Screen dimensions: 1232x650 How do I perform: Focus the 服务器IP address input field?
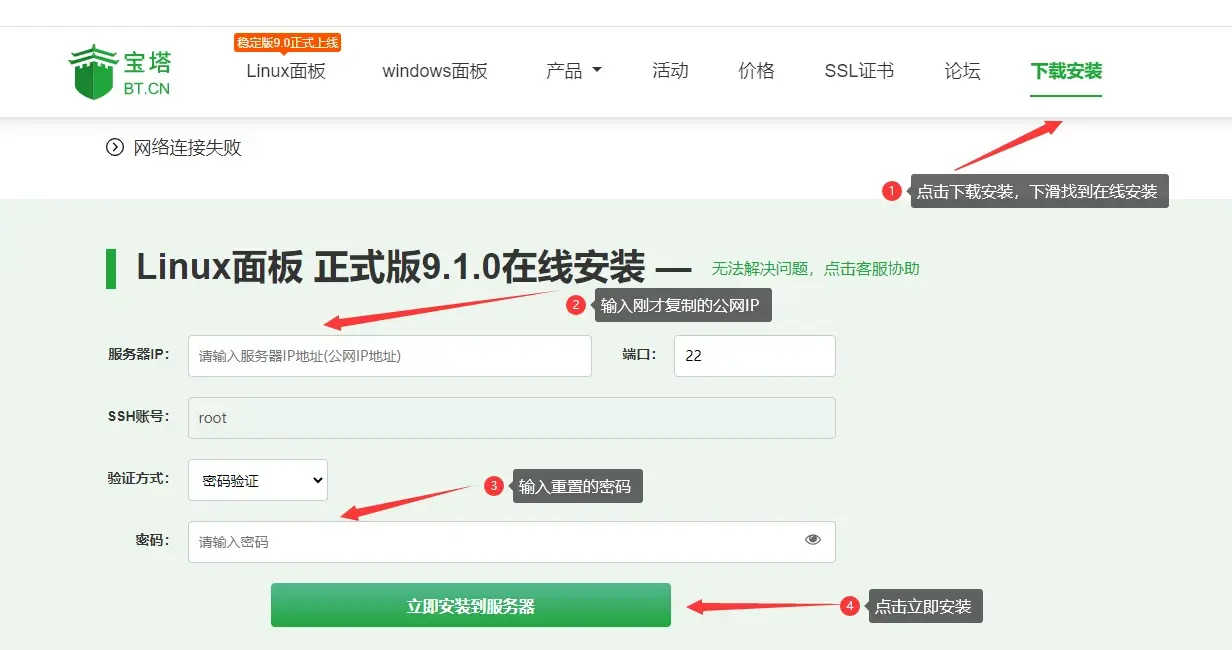[389, 356]
